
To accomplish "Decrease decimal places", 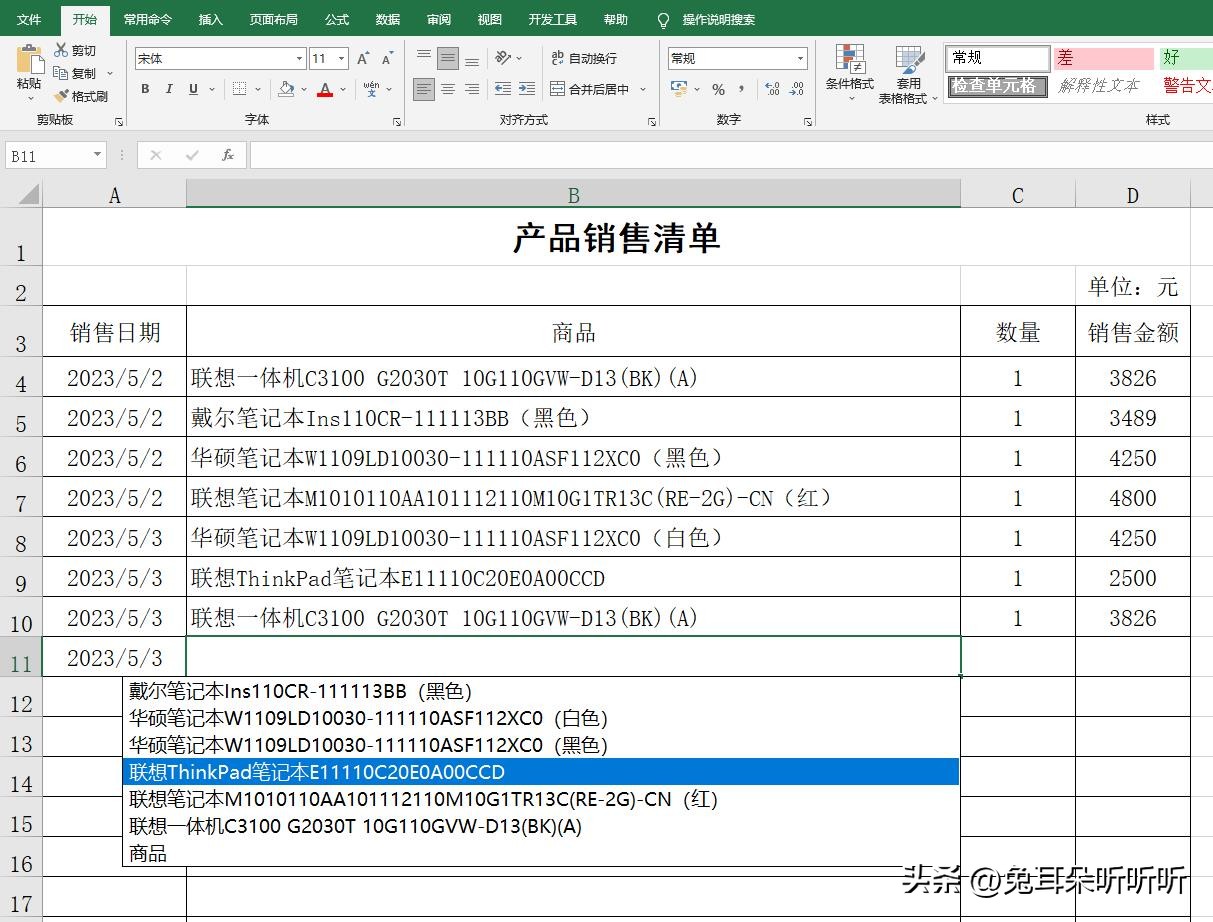I will [797, 89].
